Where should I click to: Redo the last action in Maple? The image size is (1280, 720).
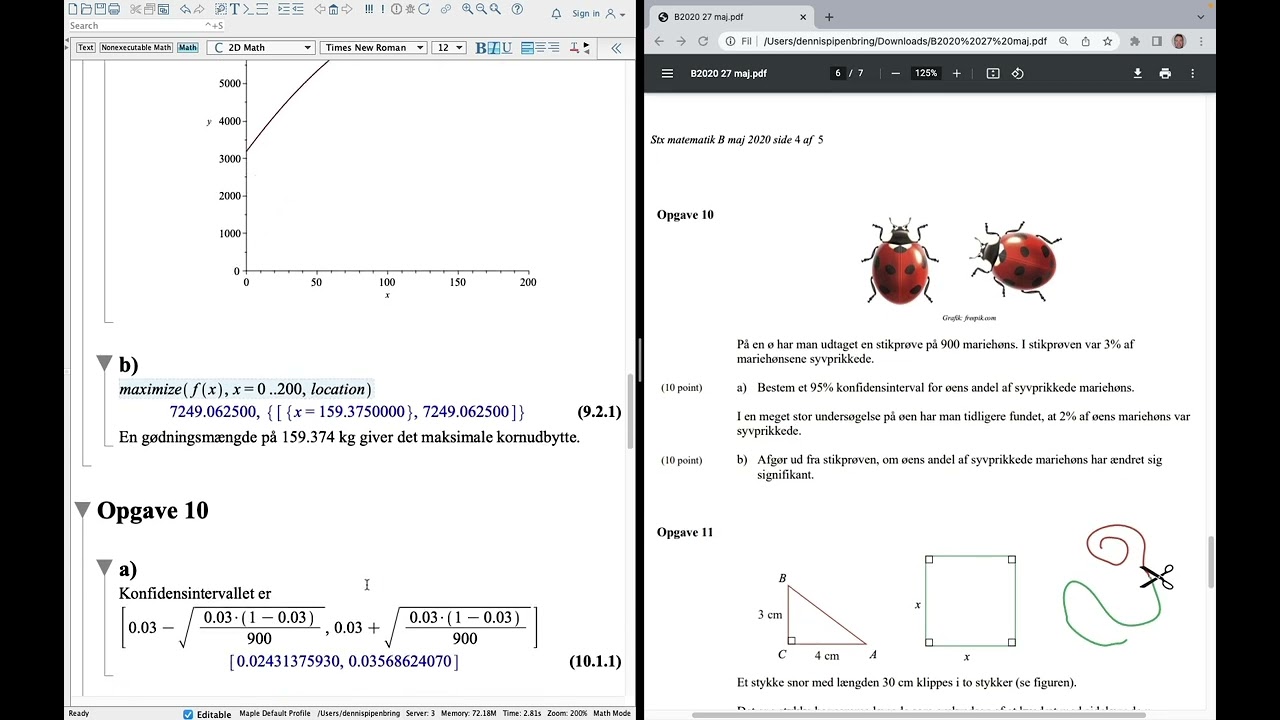(x=199, y=9)
